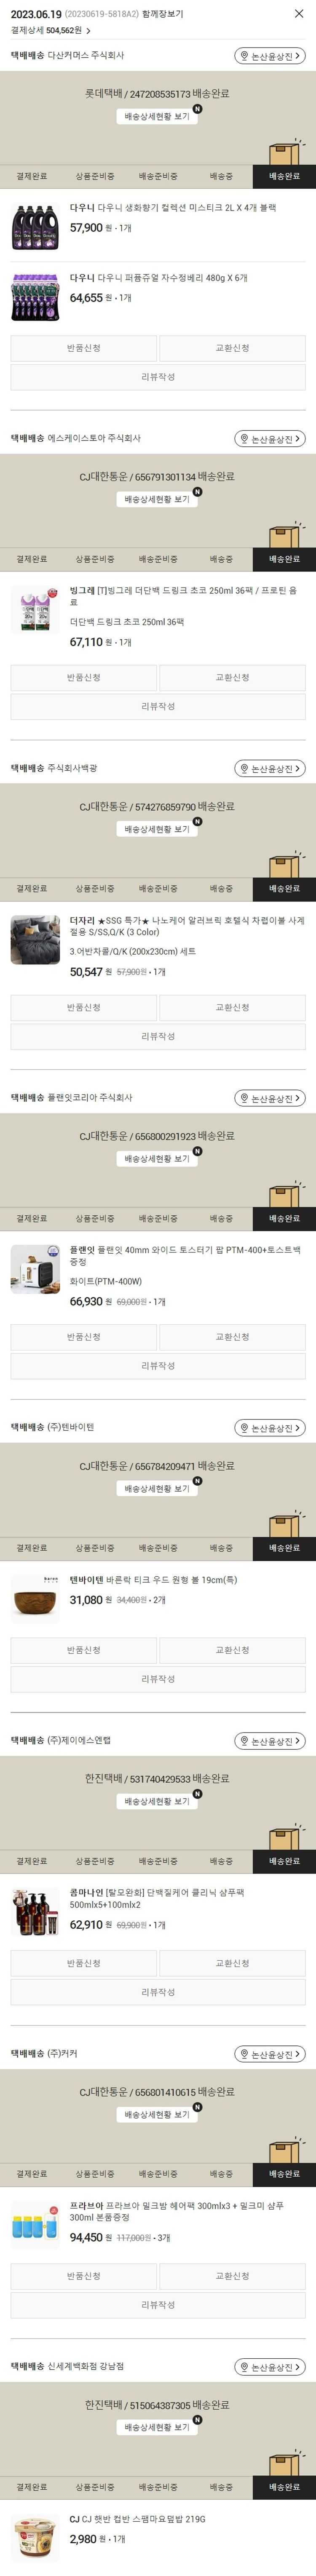Write 리뷰작성 for 콤마나인 shampoo pack
316x2576 pixels.
coord(158,1992)
